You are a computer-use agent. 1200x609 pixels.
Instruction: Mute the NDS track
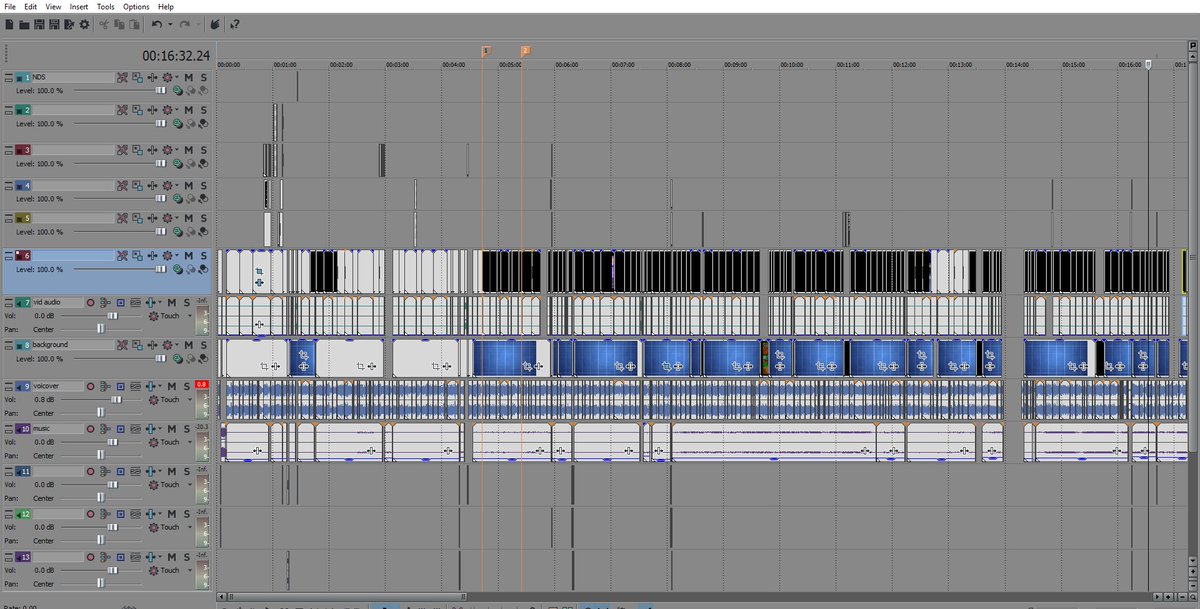pos(189,77)
